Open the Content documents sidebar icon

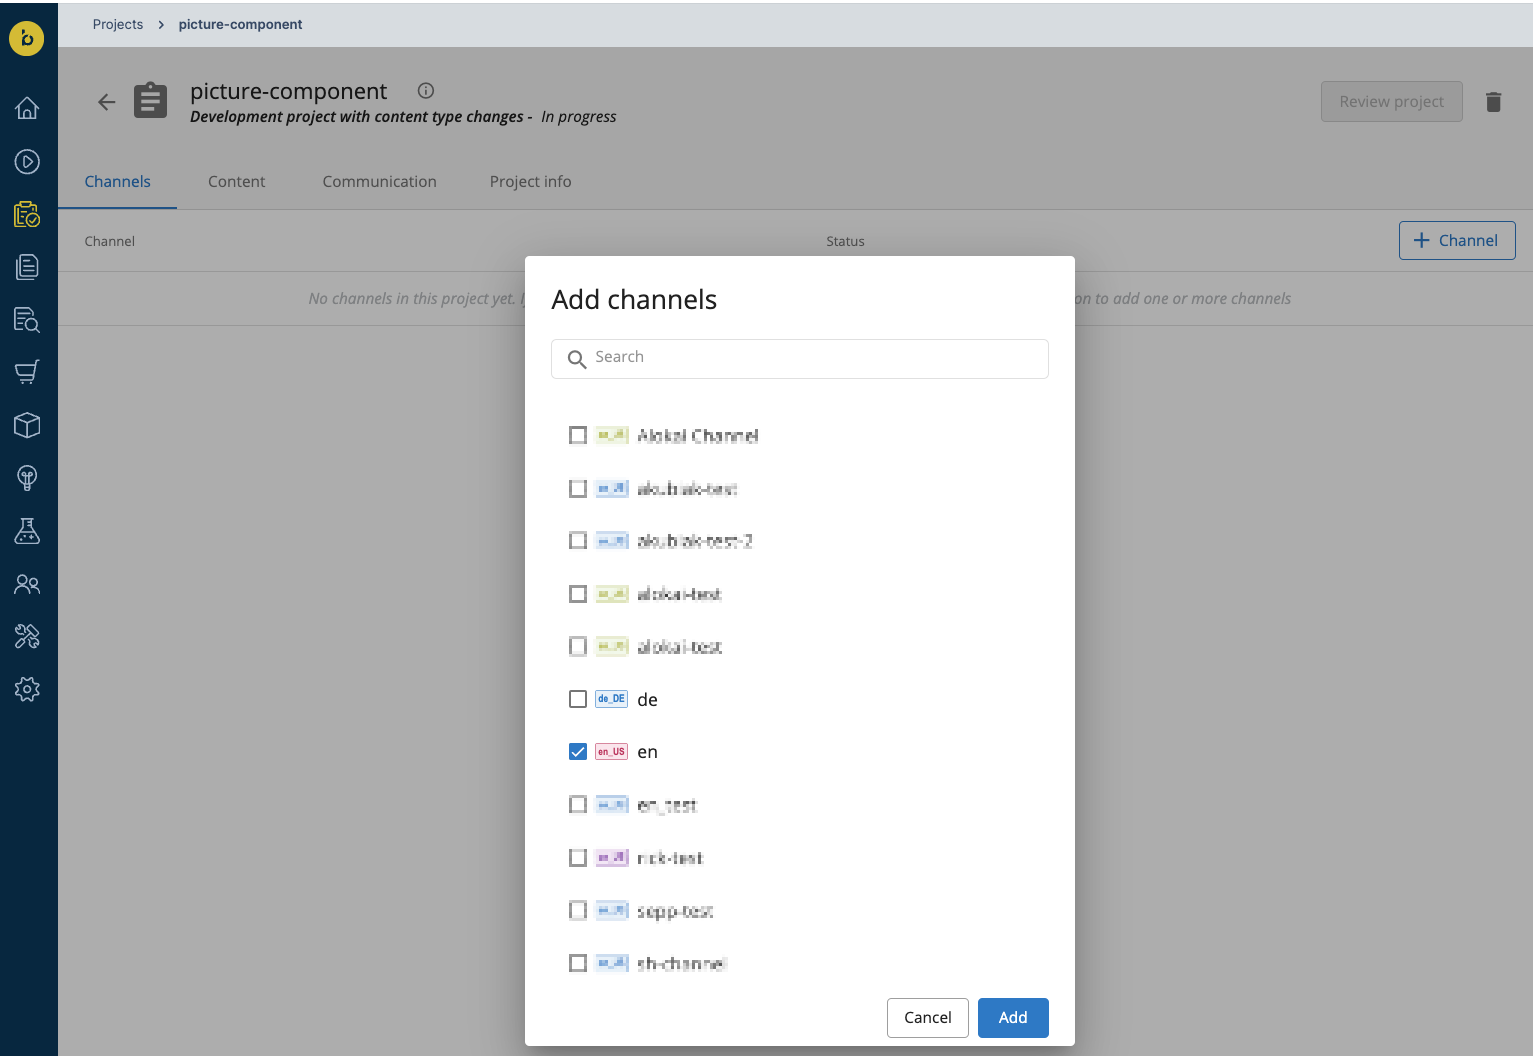(27, 267)
